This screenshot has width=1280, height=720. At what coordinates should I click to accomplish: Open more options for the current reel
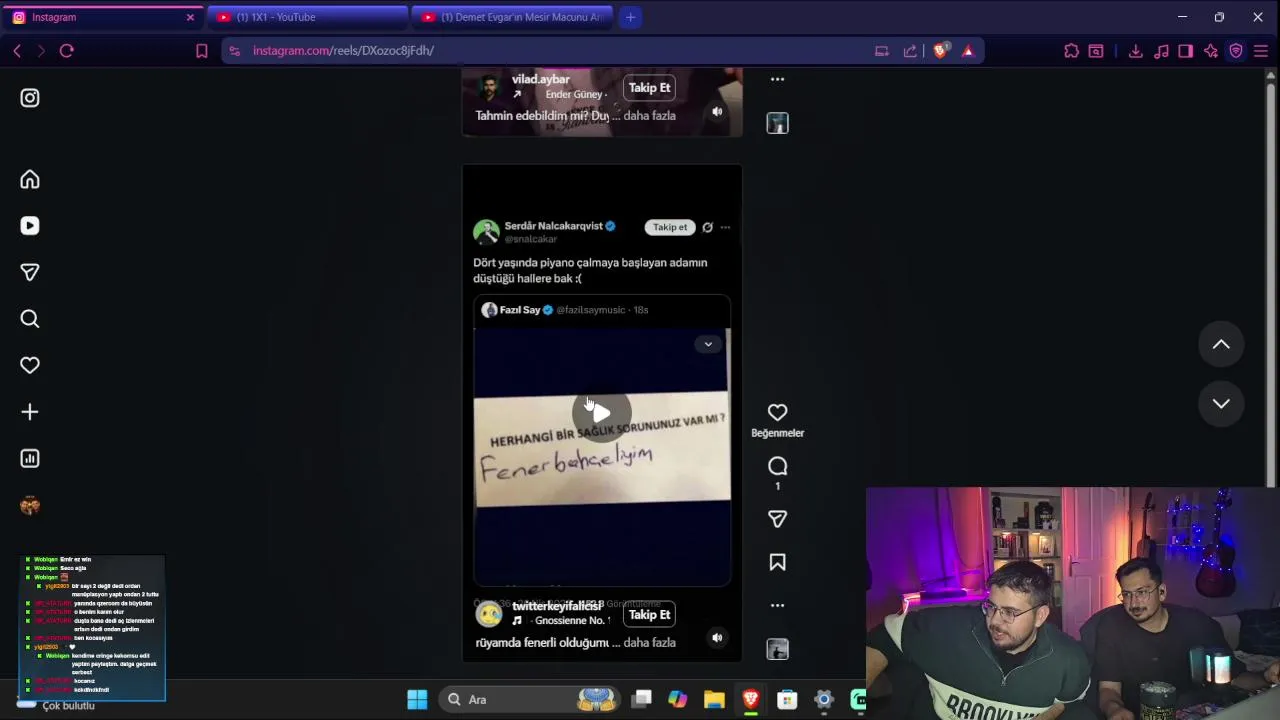coord(777,605)
